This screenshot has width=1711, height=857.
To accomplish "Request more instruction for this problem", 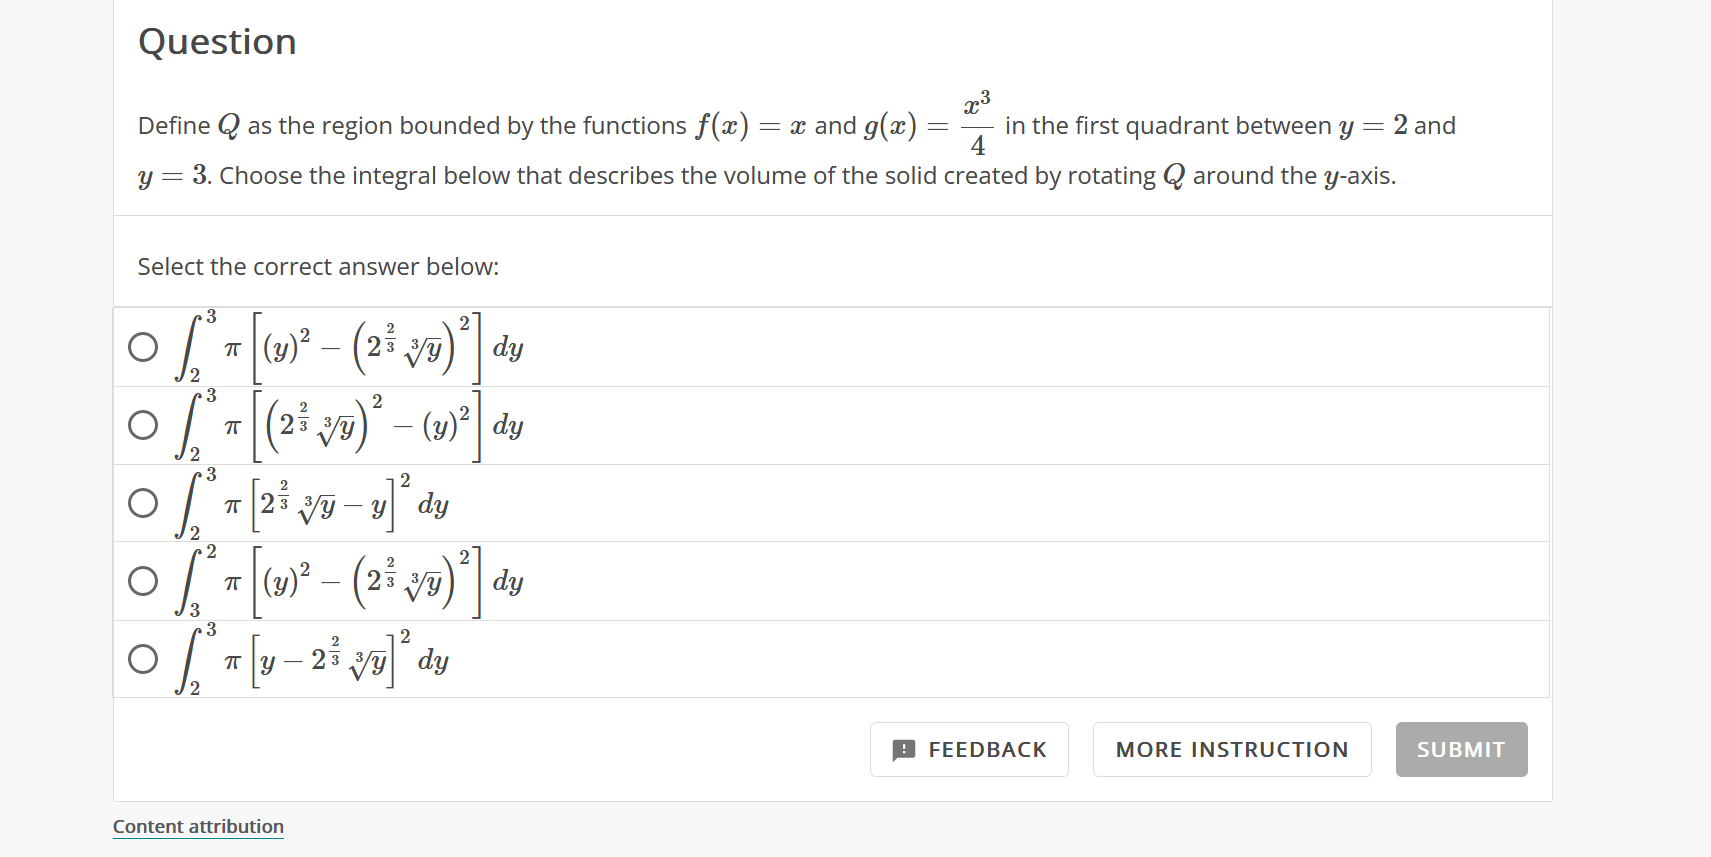I will pyautogui.click(x=1232, y=749).
